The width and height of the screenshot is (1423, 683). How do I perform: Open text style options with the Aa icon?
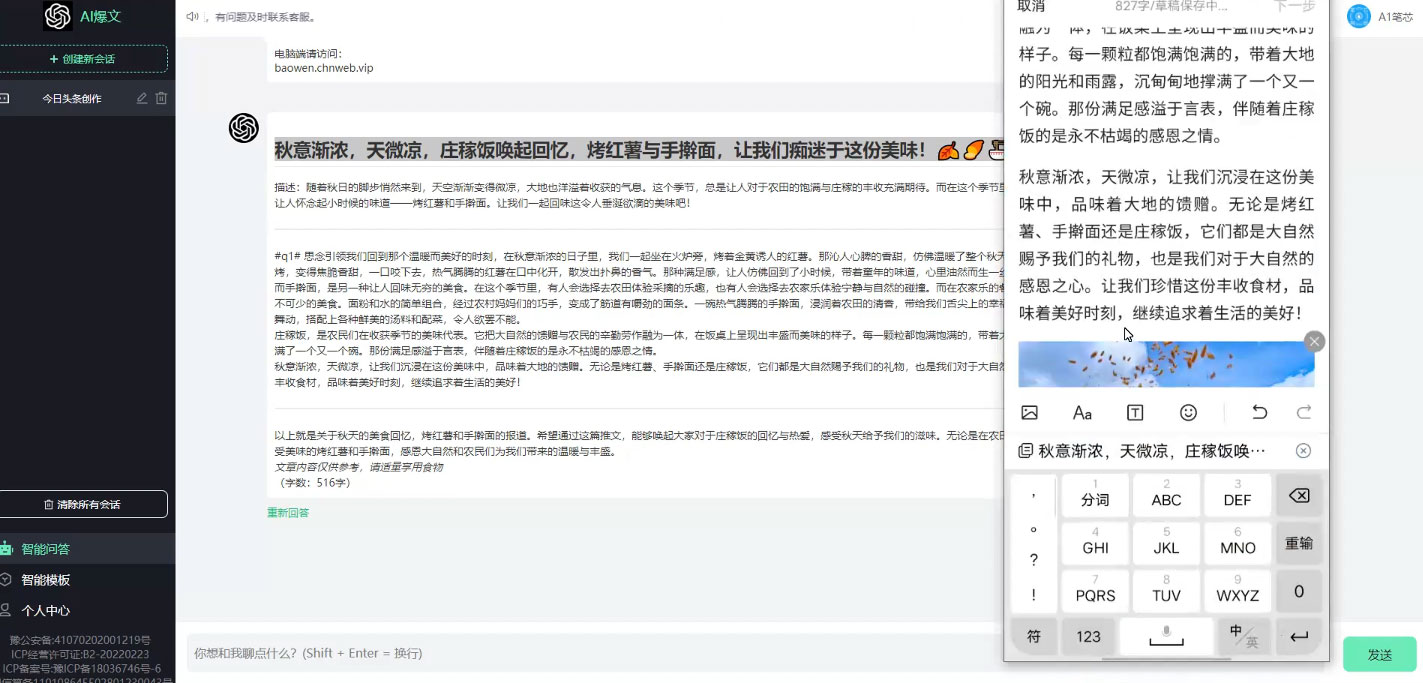(1081, 411)
